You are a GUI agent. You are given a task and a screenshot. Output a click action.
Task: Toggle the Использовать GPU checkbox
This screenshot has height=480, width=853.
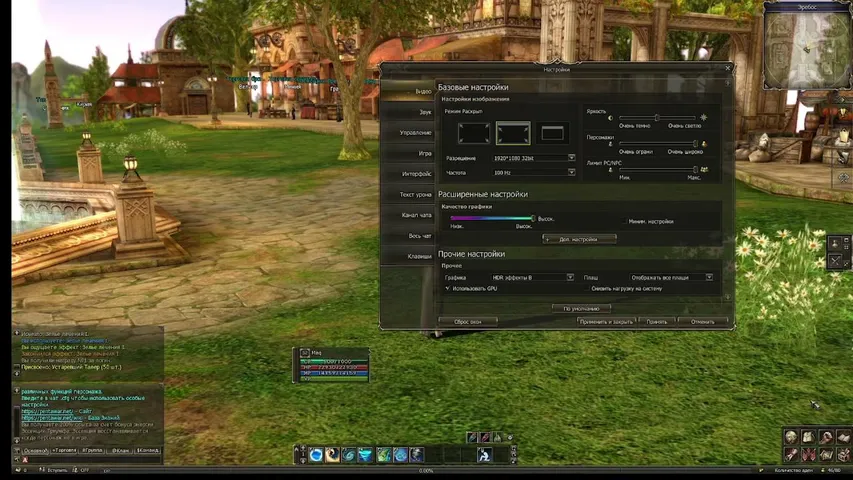[x=447, y=288]
